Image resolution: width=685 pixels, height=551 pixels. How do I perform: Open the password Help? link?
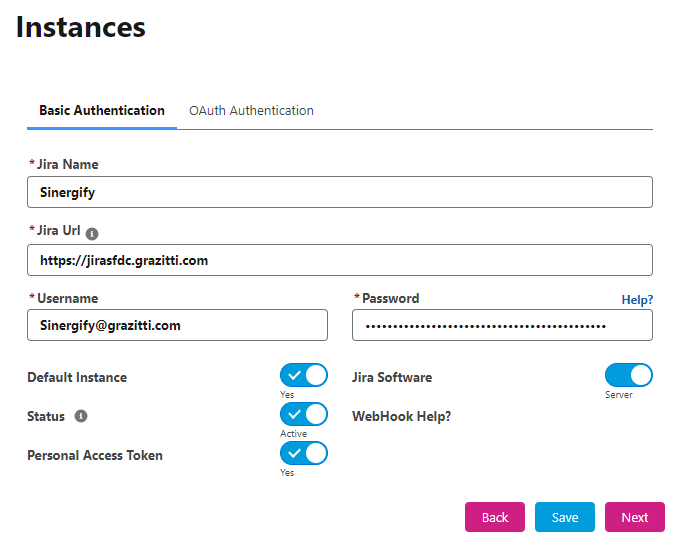[x=637, y=300]
